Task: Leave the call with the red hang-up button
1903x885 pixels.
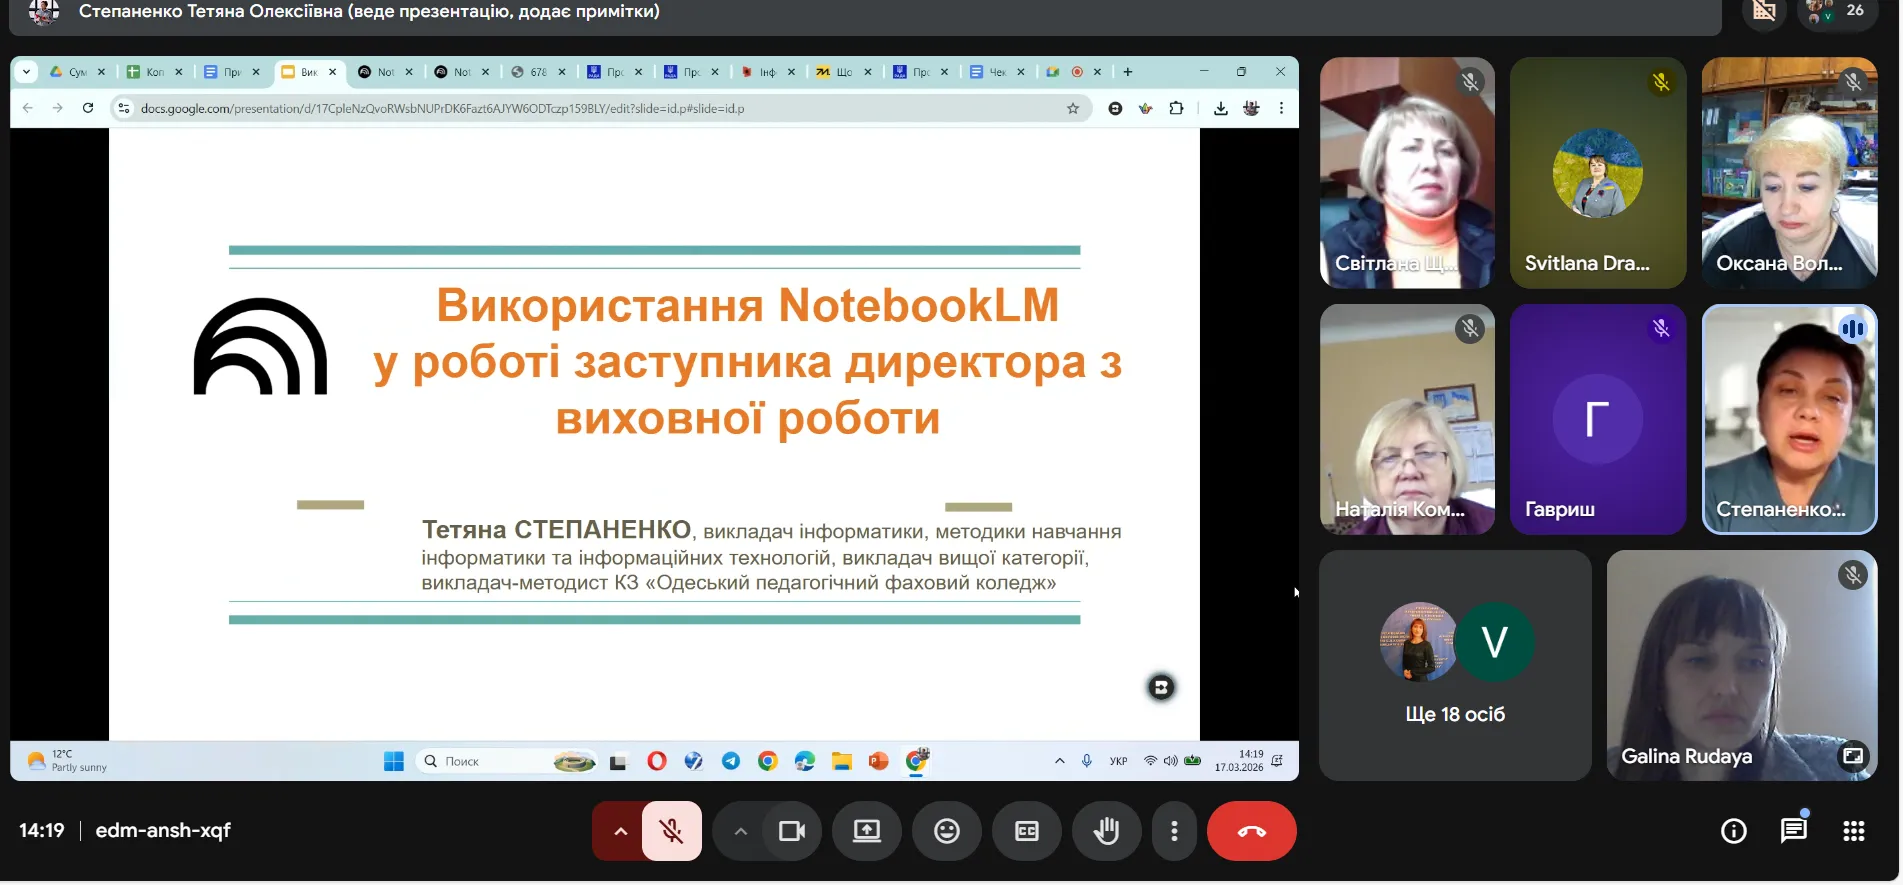Action: [x=1251, y=831]
